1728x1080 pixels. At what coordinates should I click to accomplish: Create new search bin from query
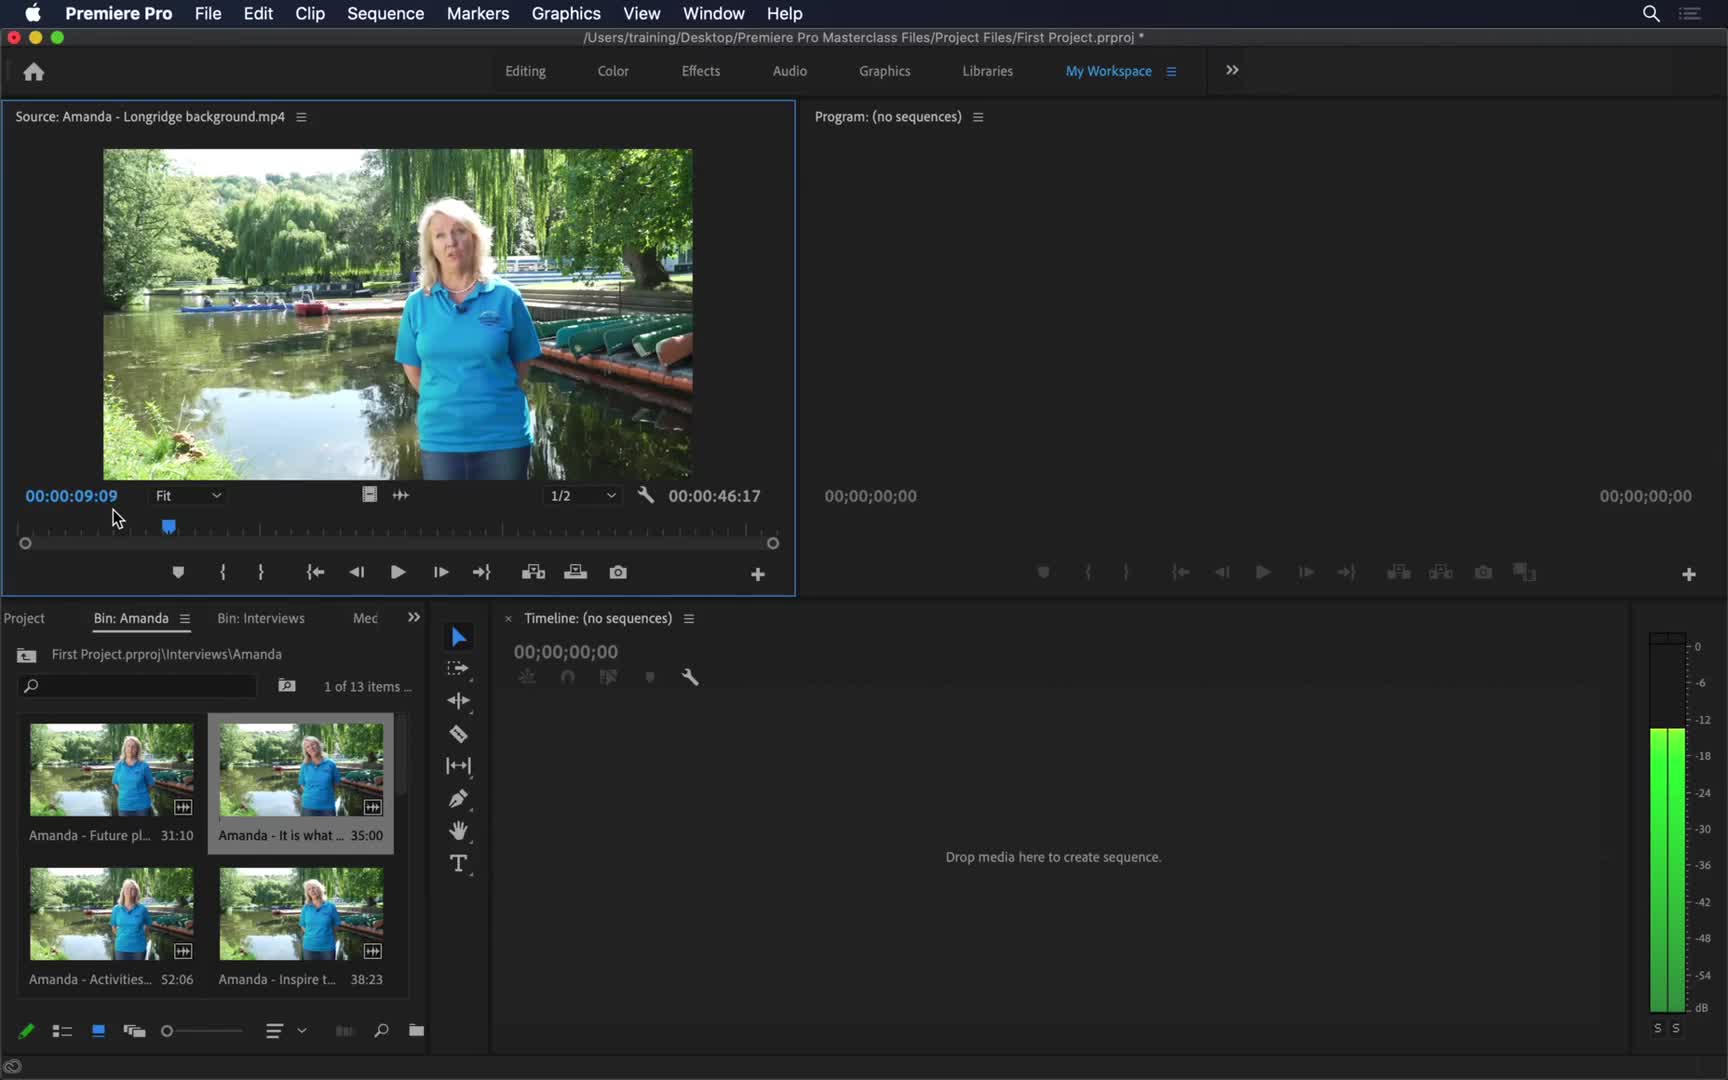point(287,686)
